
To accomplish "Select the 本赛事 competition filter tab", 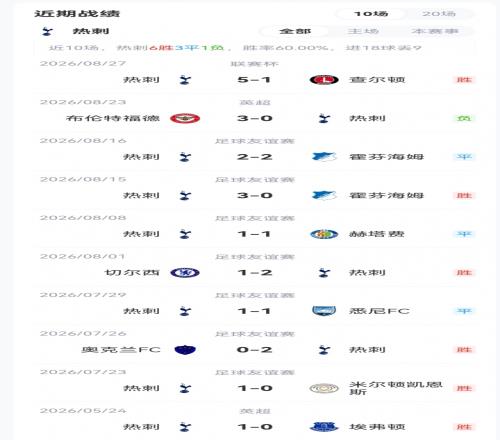I will click(x=435, y=31).
